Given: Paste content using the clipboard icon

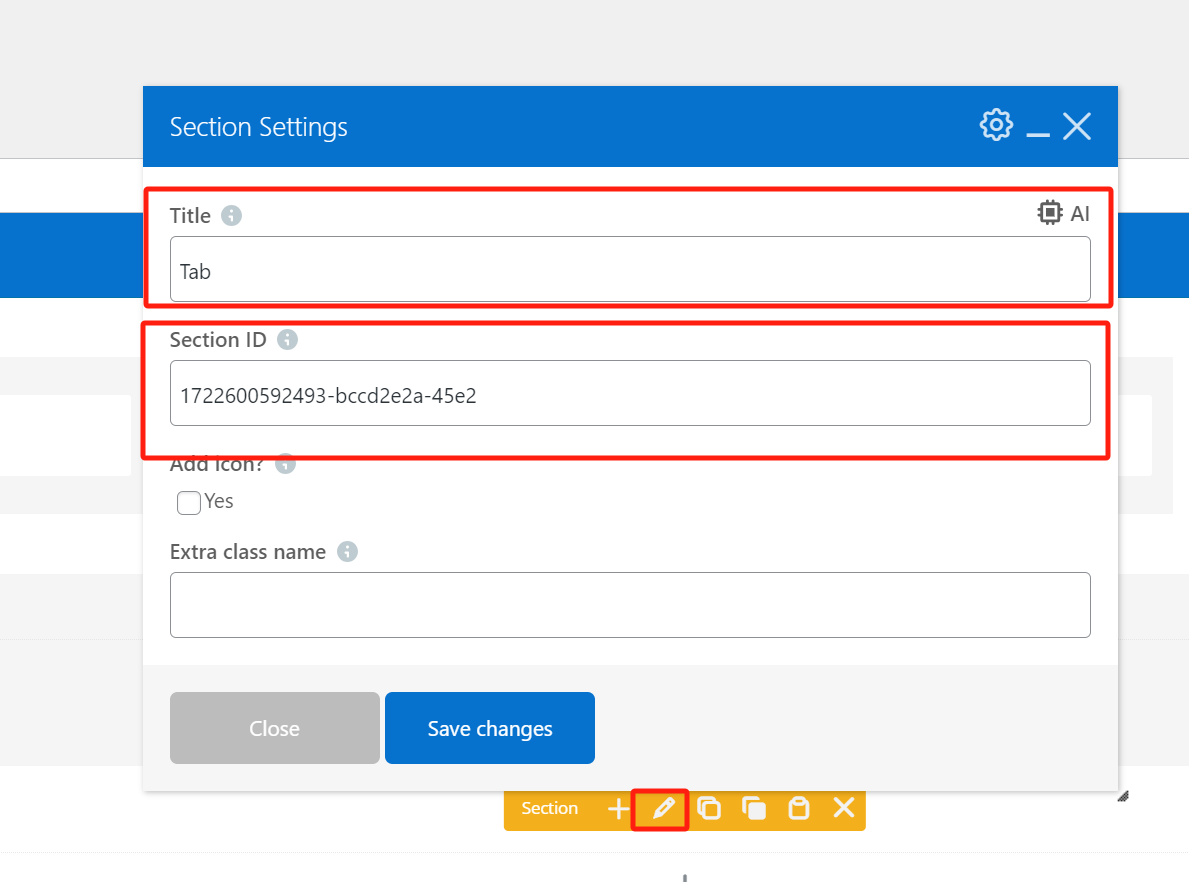Looking at the screenshot, I should tap(798, 809).
